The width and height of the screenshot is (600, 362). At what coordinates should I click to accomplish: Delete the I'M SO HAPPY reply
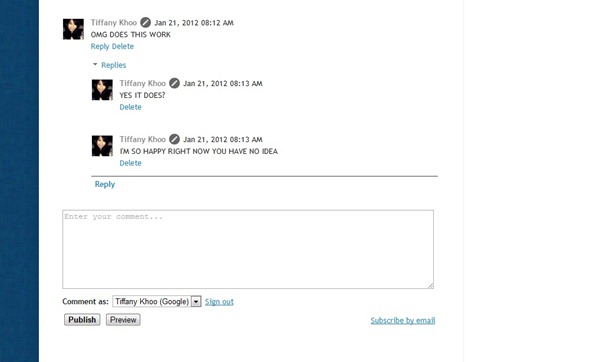tap(130, 163)
